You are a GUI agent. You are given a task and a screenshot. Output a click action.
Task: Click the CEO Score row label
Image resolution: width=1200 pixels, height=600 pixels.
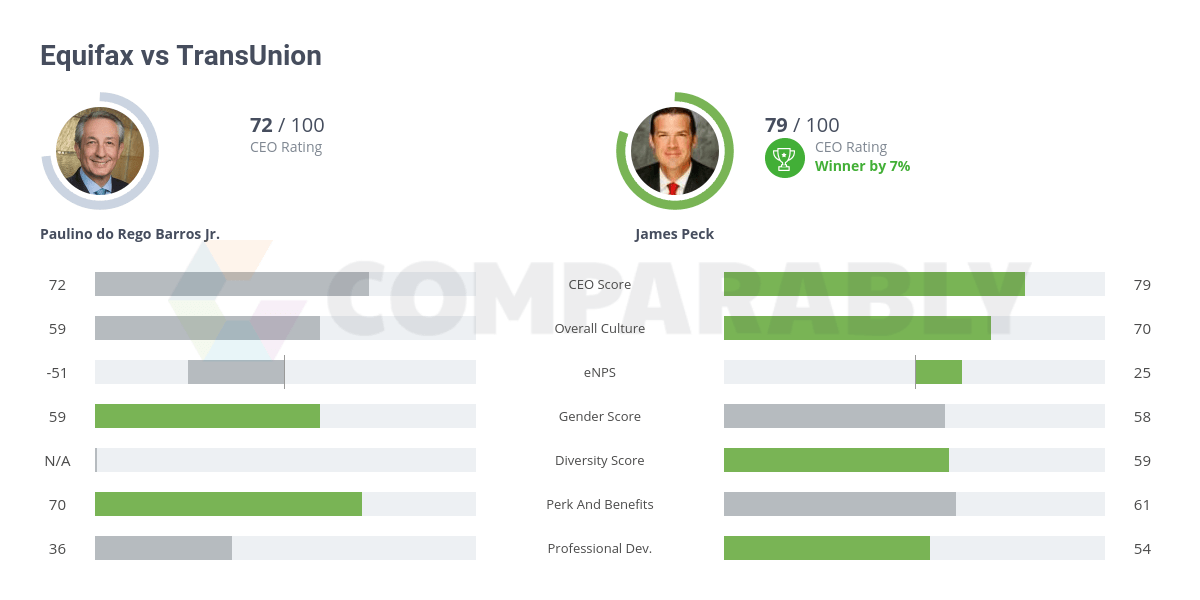click(599, 284)
